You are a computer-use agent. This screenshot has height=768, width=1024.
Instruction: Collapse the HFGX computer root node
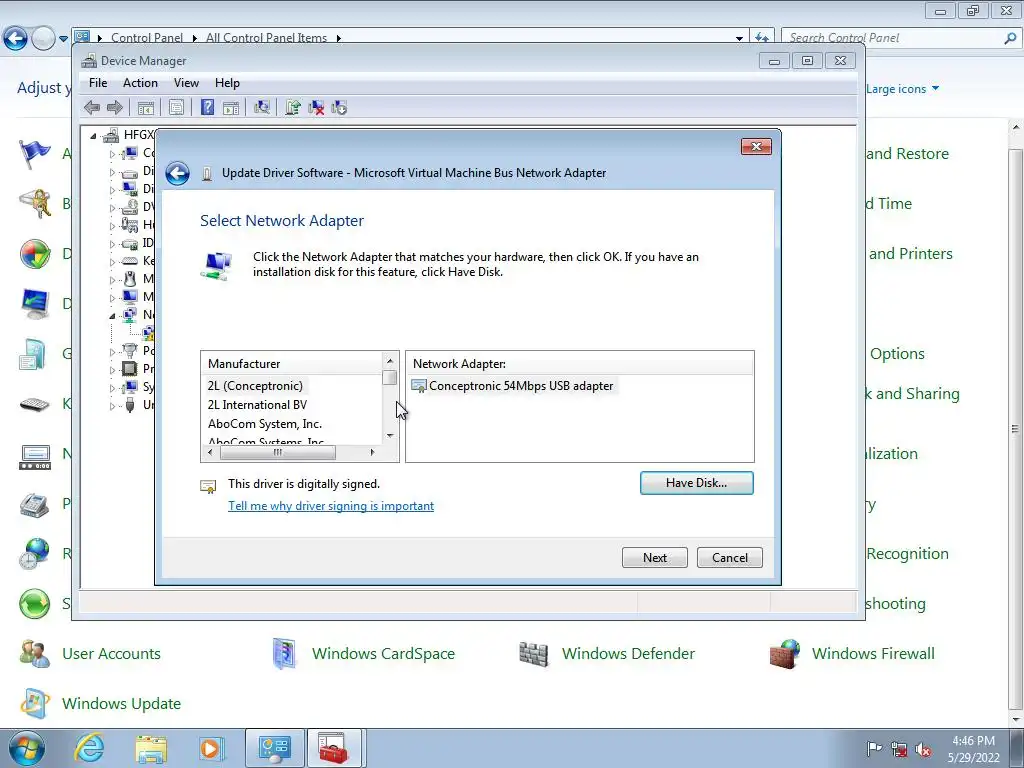[93, 136]
